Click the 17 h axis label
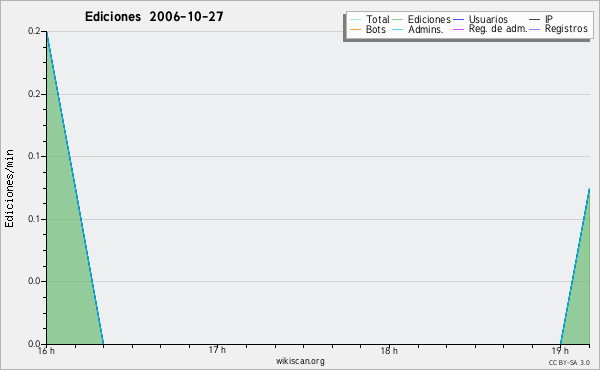Image resolution: width=600 pixels, height=370 pixels. [217, 350]
